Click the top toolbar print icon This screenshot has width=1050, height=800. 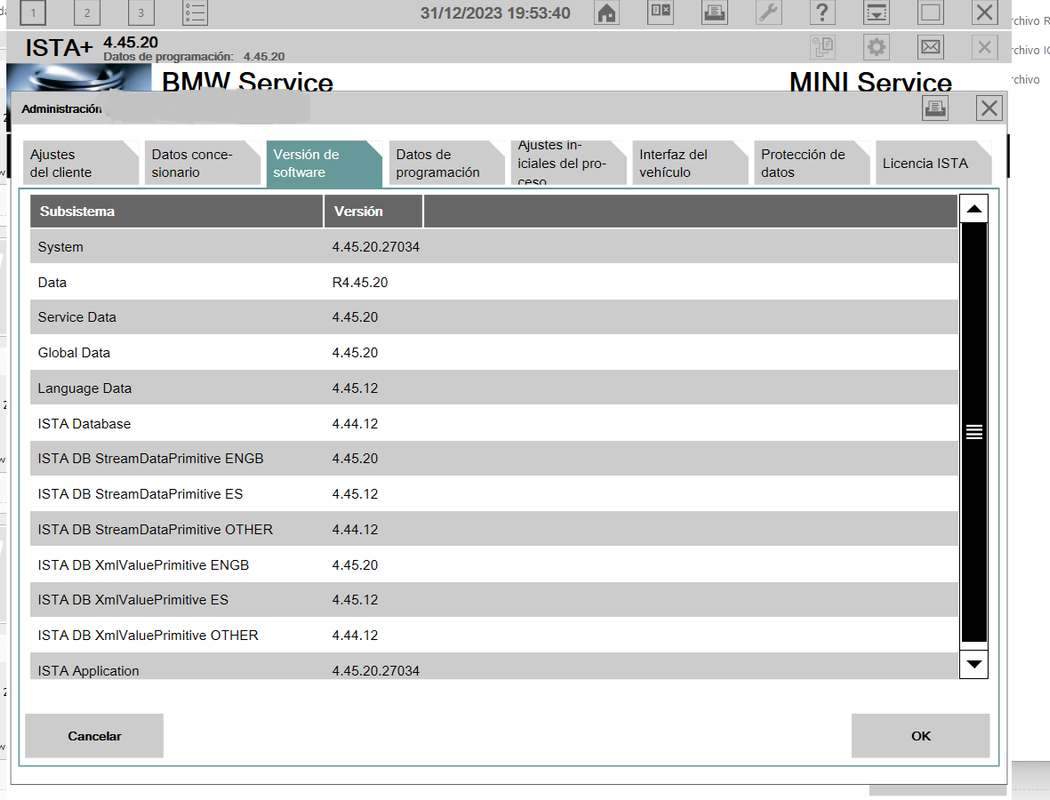(x=715, y=12)
